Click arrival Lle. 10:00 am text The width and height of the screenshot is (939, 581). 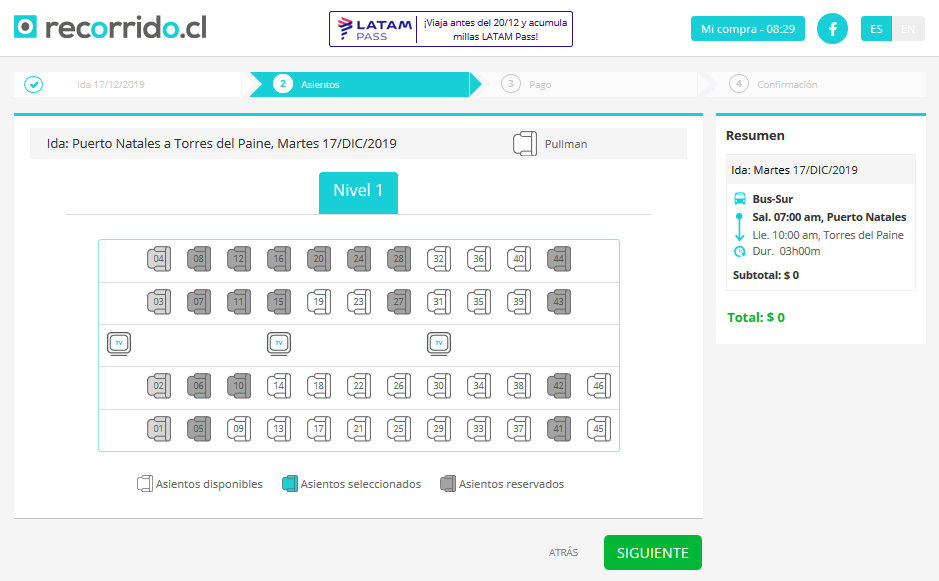[828, 235]
